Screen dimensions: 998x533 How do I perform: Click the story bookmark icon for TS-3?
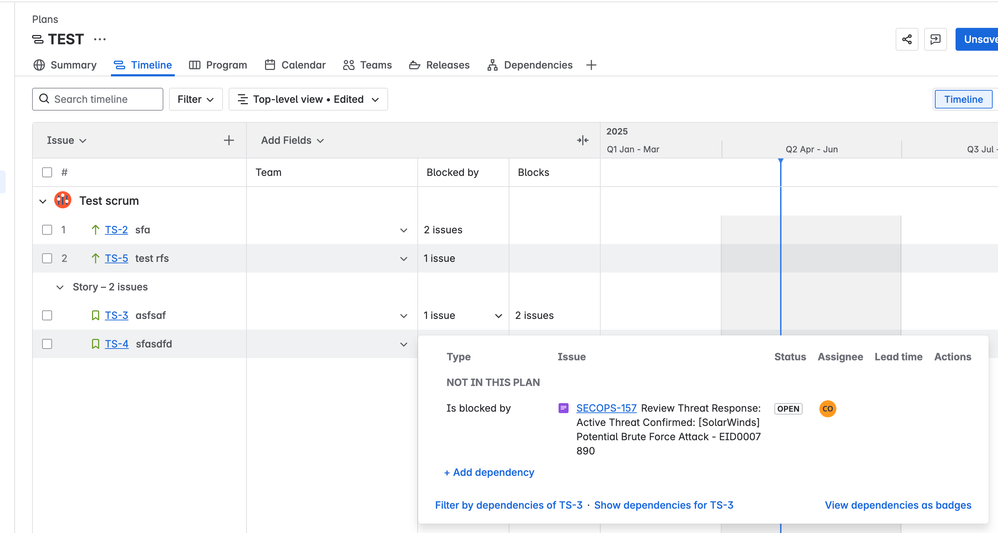point(95,315)
